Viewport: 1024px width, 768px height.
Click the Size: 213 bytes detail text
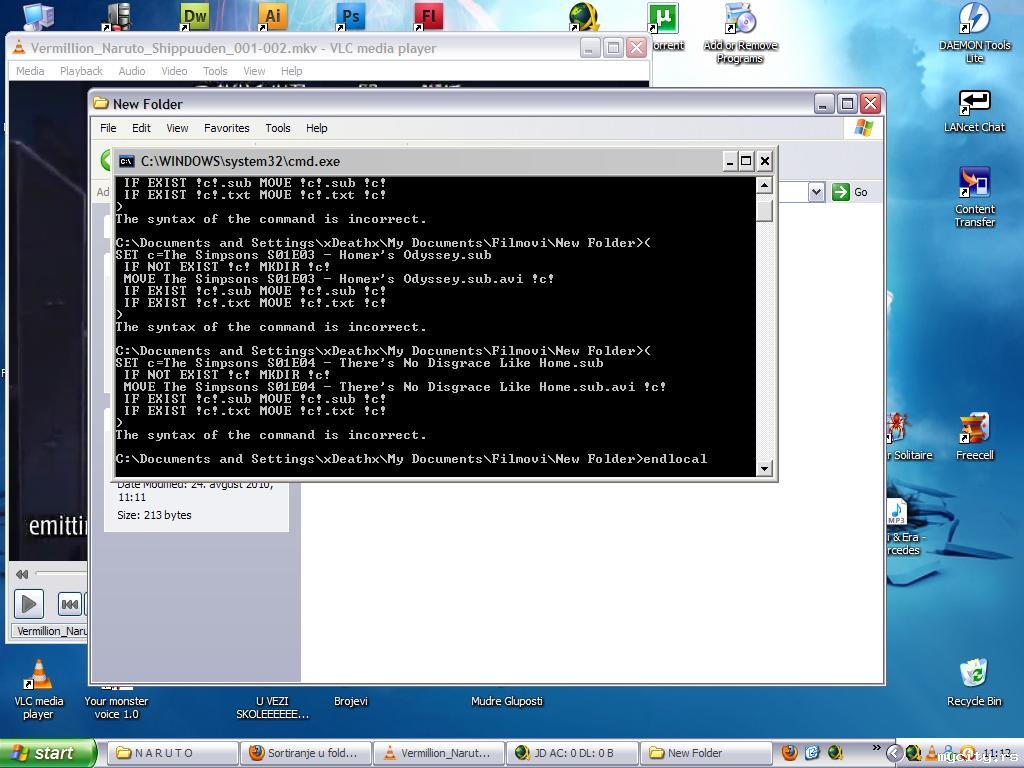[154, 515]
